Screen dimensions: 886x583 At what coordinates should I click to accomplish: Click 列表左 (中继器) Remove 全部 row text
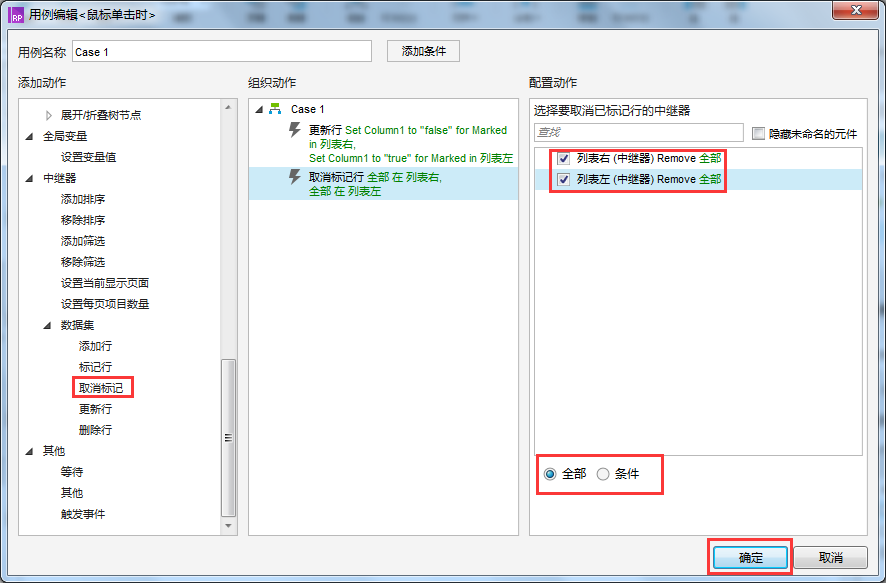tap(649, 180)
